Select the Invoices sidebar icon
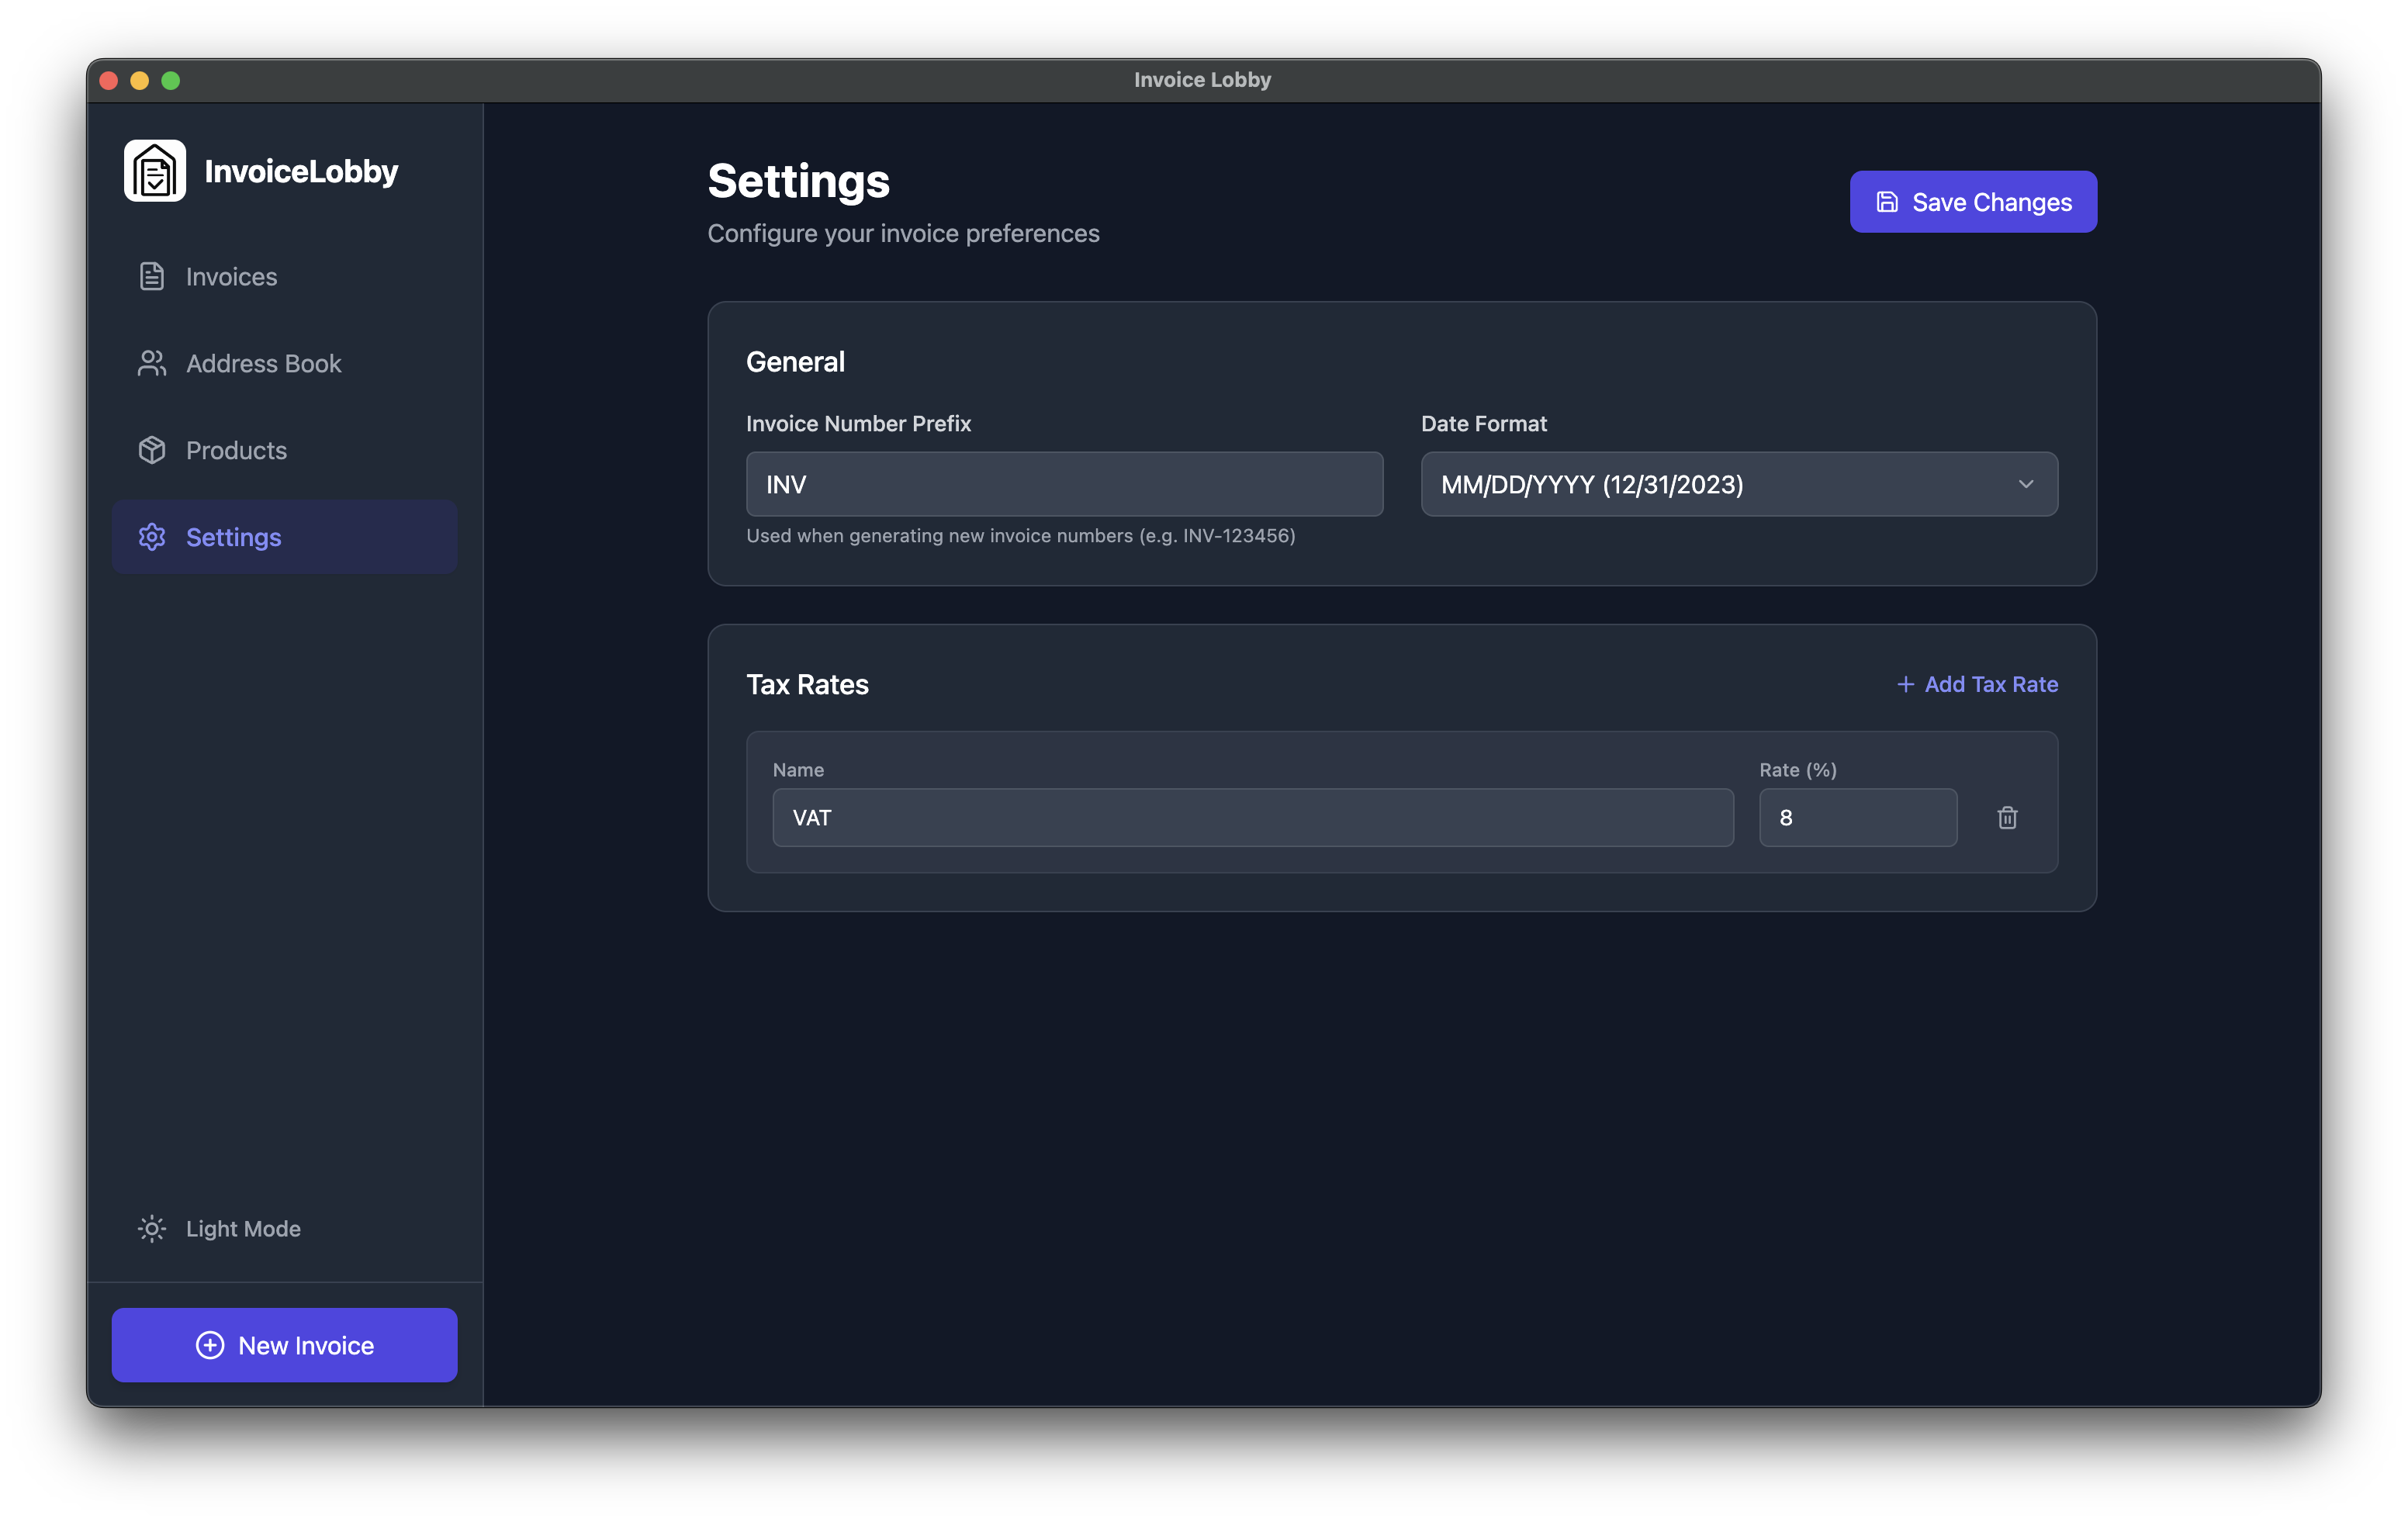This screenshot has width=2408, height=1522. pos(151,276)
